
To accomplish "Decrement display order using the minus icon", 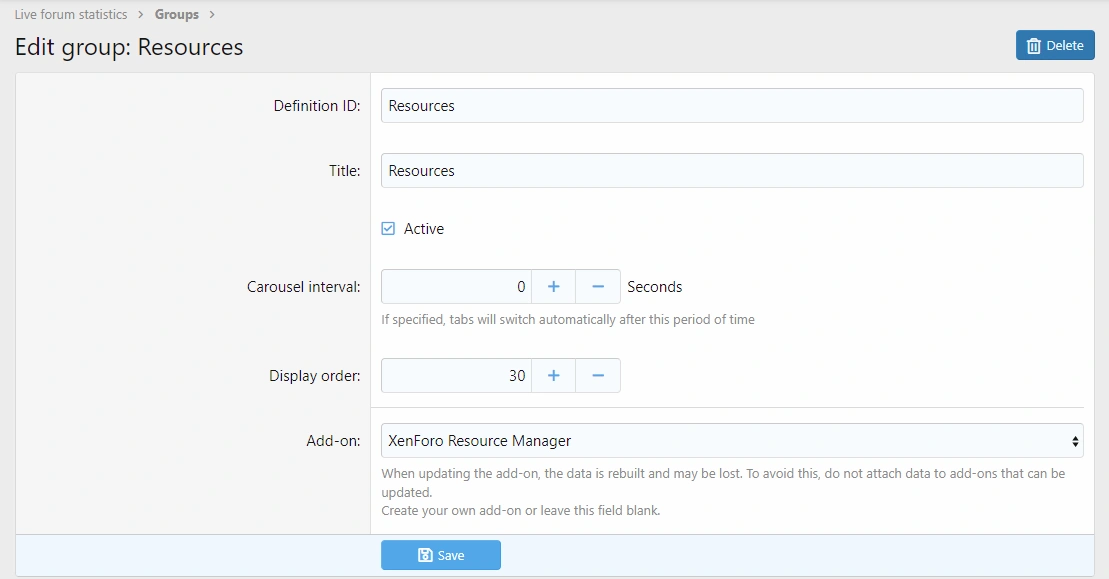I will [598, 376].
